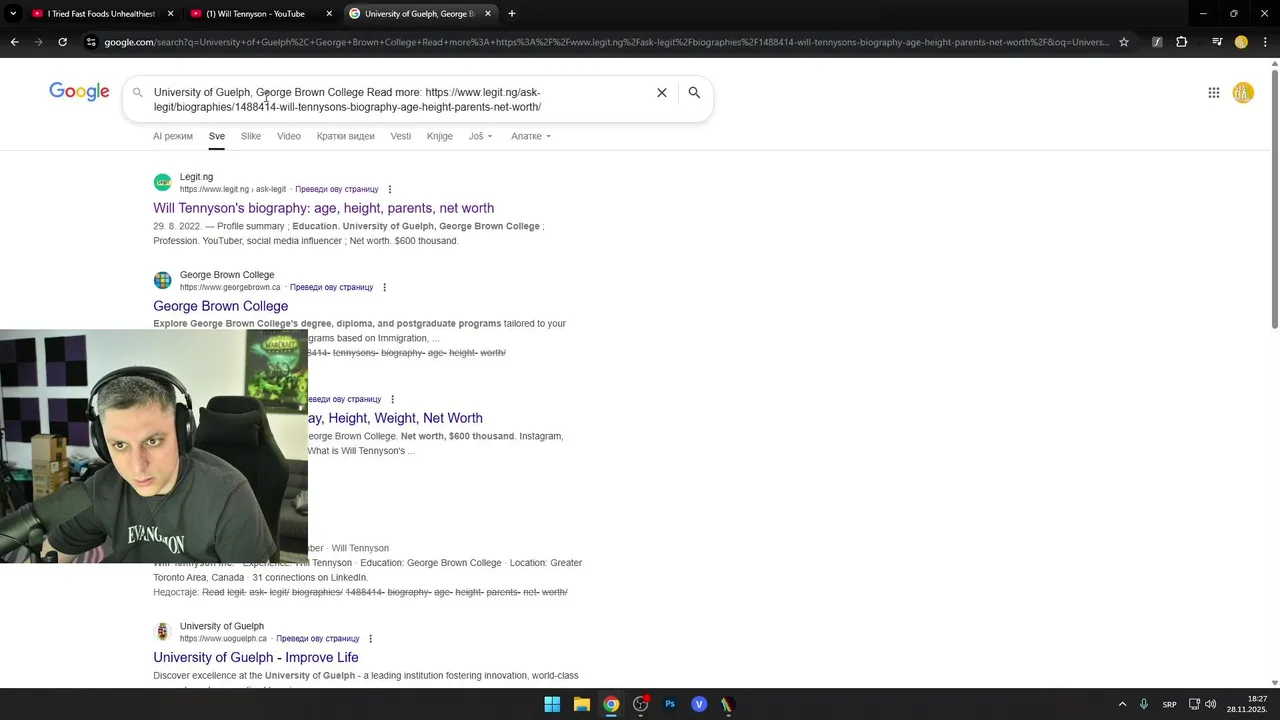
Task: Bookmark this page with the star
Action: click(1124, 42)
